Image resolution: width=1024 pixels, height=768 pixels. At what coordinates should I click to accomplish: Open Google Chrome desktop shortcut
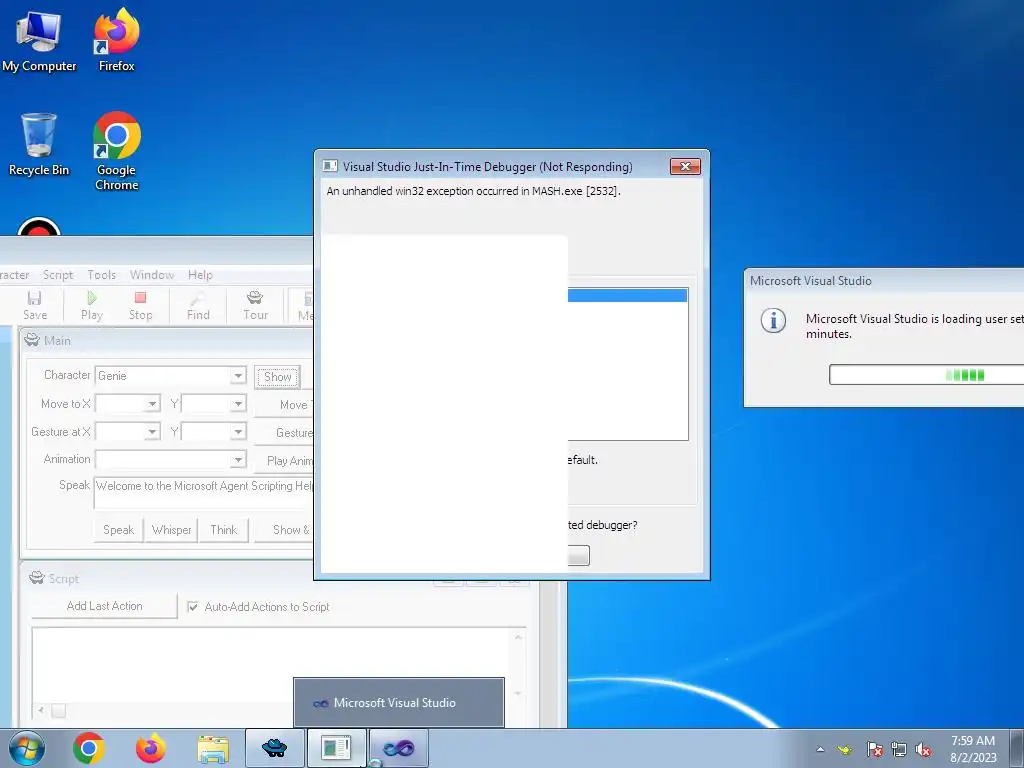[x=117, y=151]
